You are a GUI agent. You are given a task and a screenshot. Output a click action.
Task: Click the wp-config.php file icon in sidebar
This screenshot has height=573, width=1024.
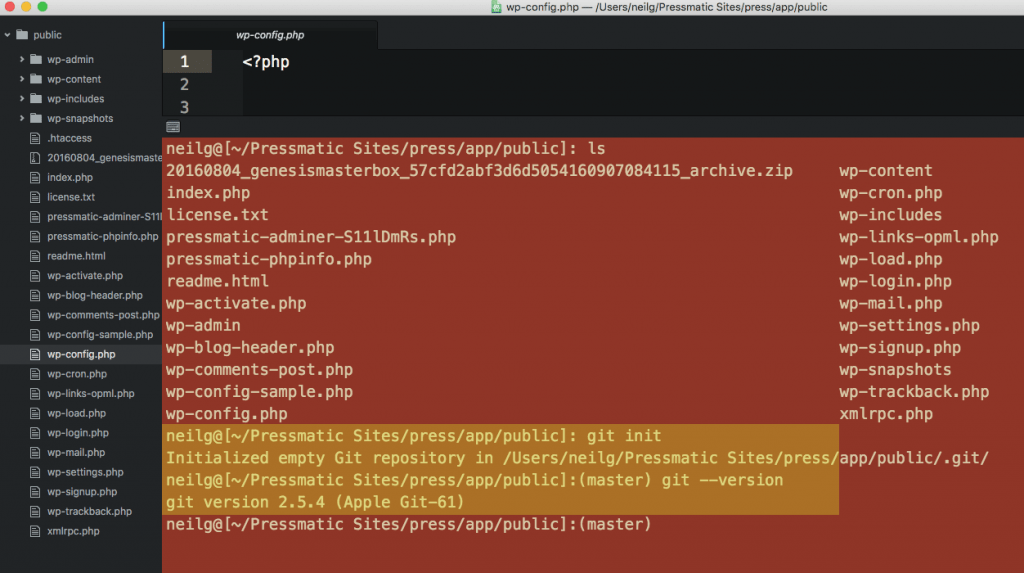point(35,354)
